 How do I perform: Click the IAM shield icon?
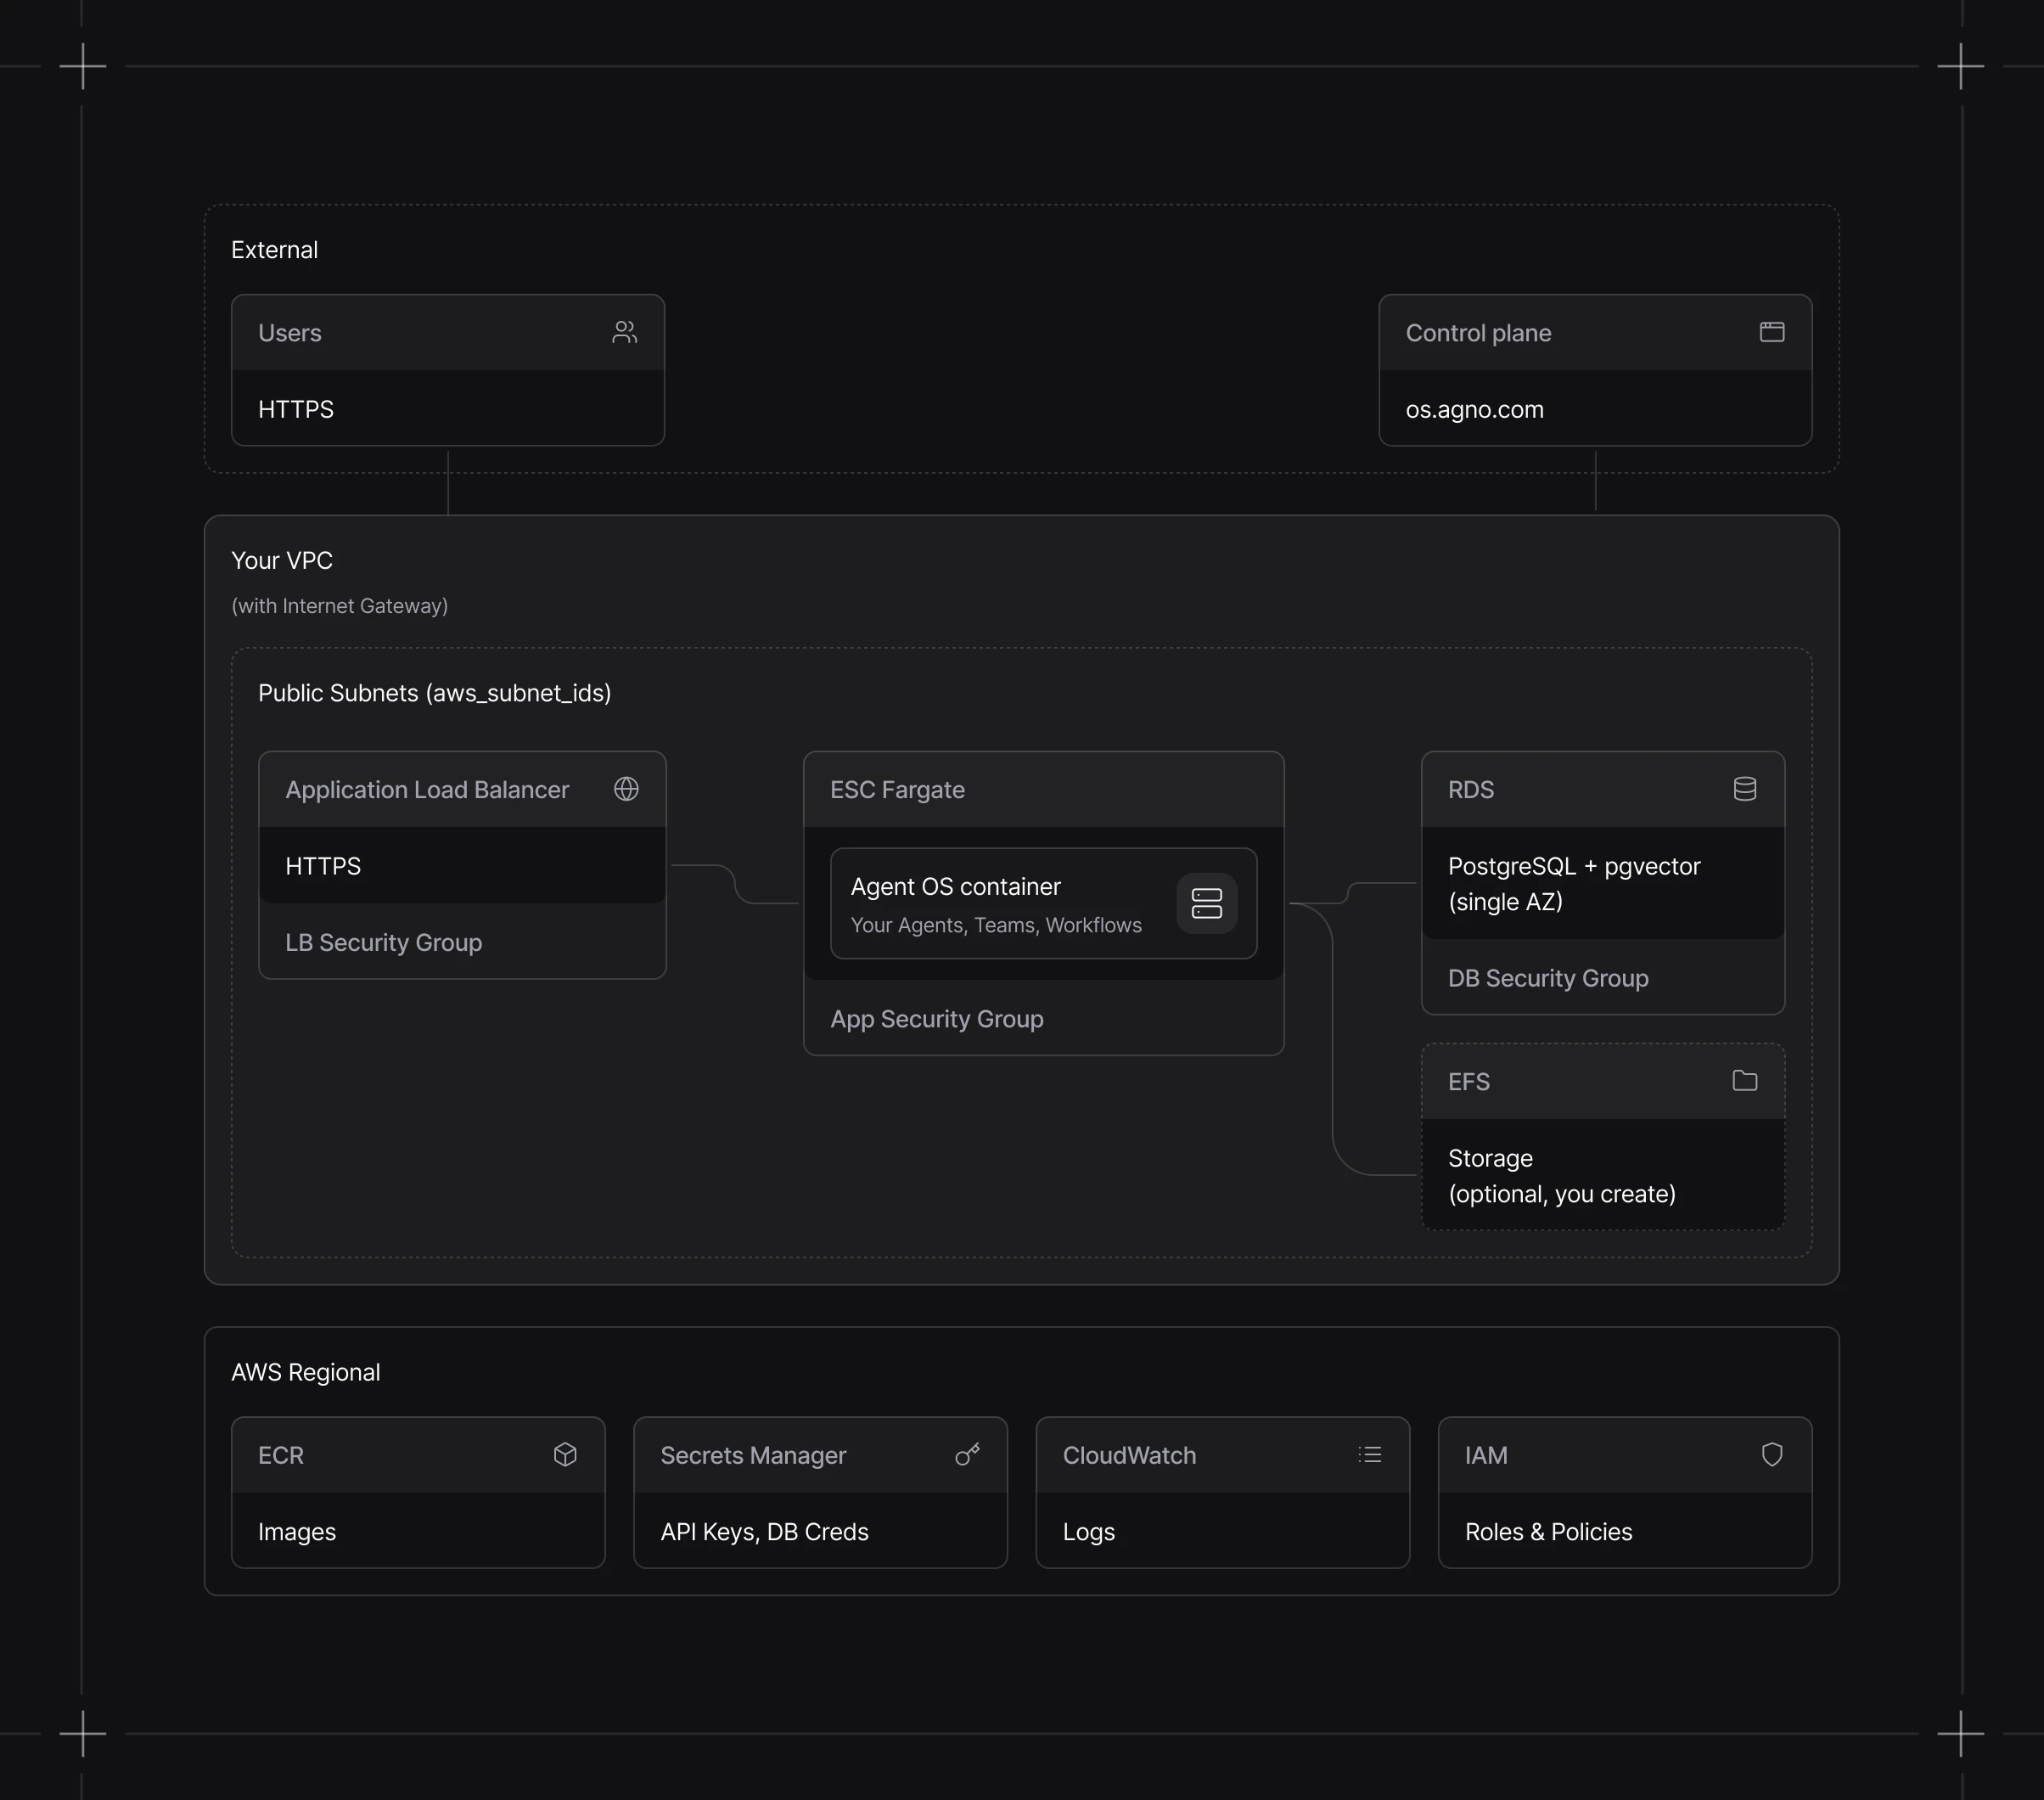[1771, 1455]
